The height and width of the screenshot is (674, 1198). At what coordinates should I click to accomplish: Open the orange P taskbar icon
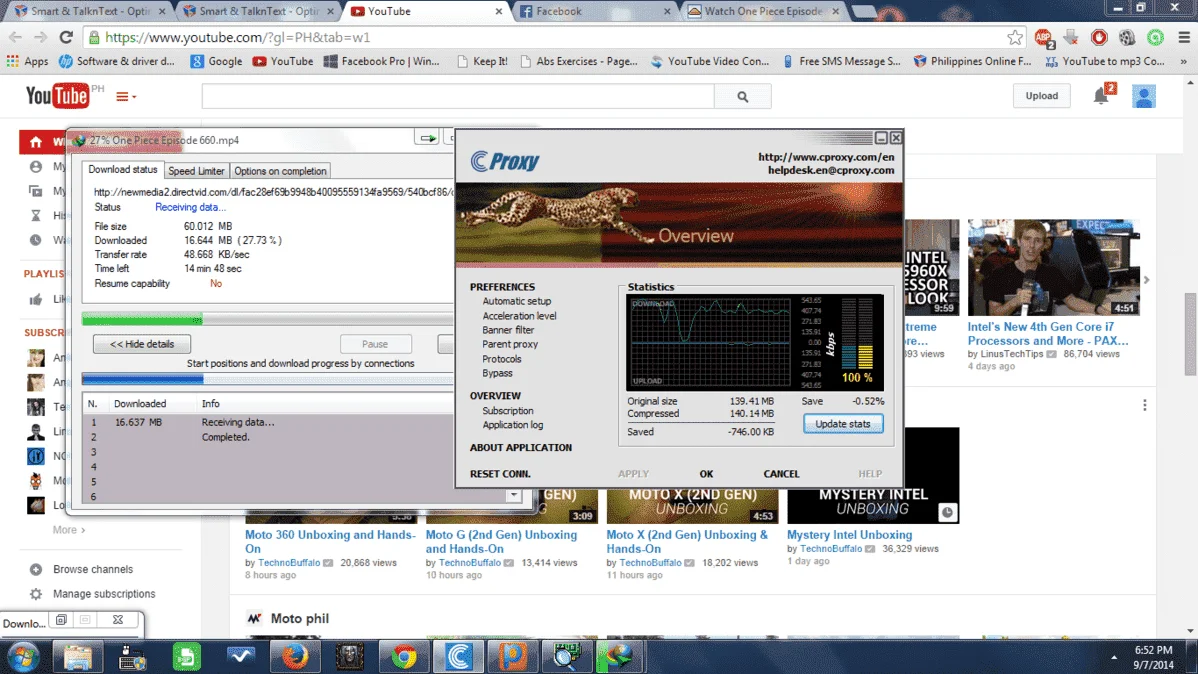(x=513, y=656)
